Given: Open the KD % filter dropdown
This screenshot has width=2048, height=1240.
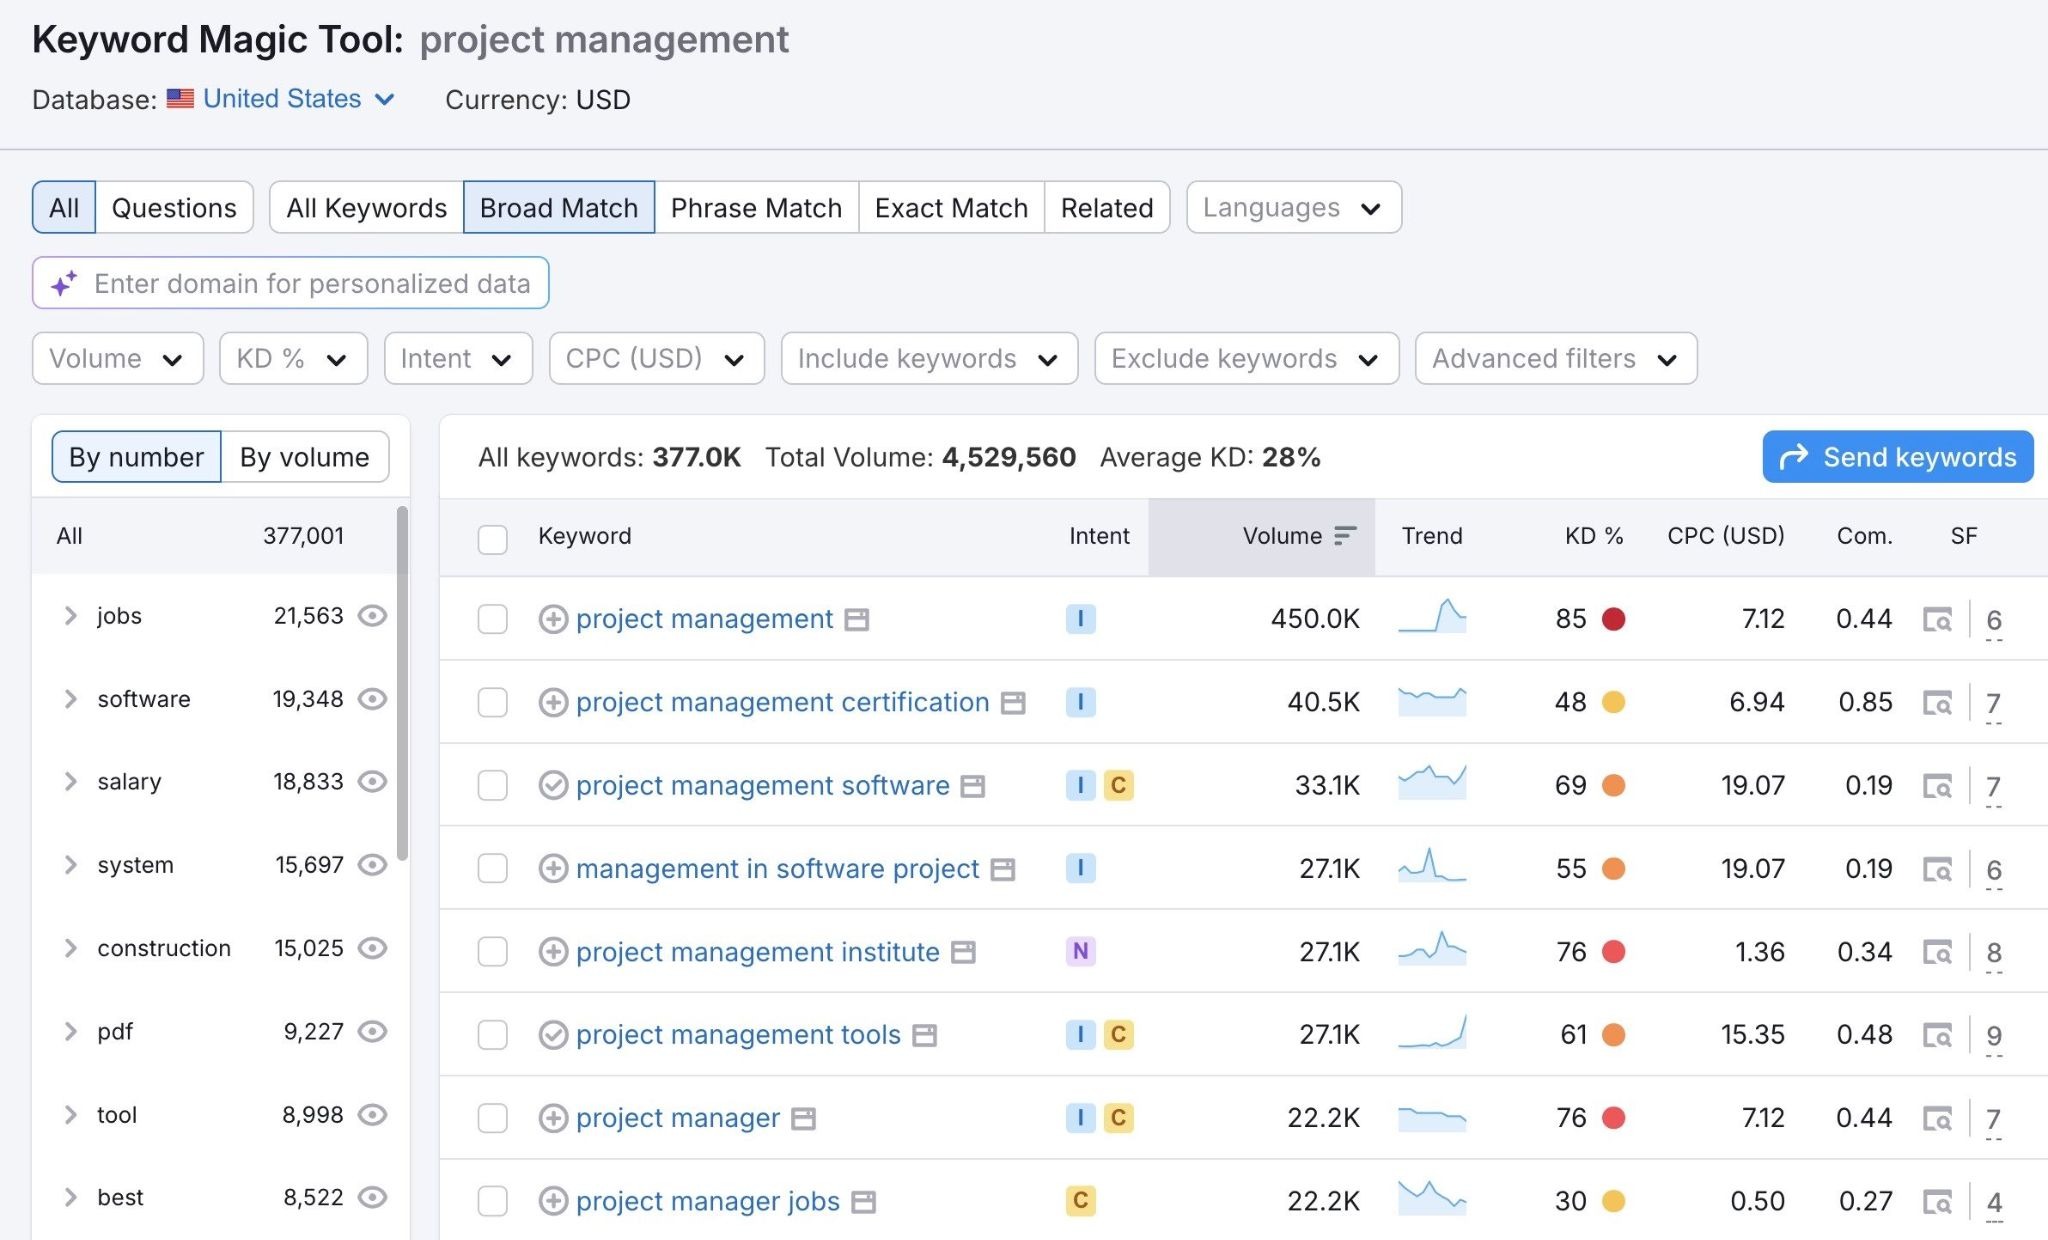Looking at the screenshot, I should click(x=294, y=358).
